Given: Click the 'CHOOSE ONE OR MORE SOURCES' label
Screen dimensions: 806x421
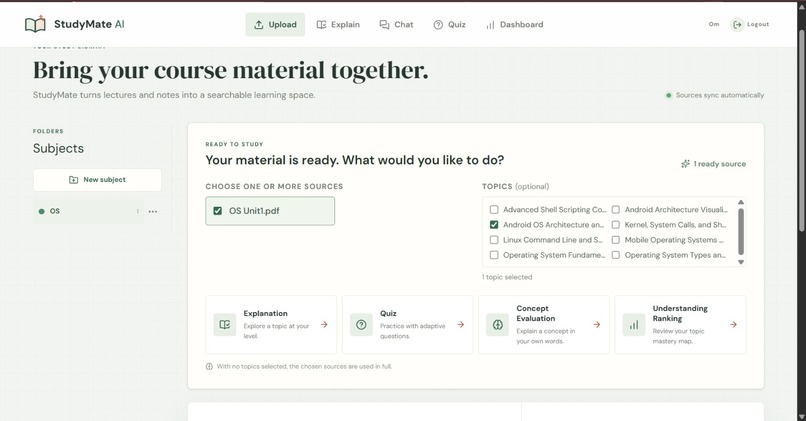Looking at the screenshot, I should 274,187.
